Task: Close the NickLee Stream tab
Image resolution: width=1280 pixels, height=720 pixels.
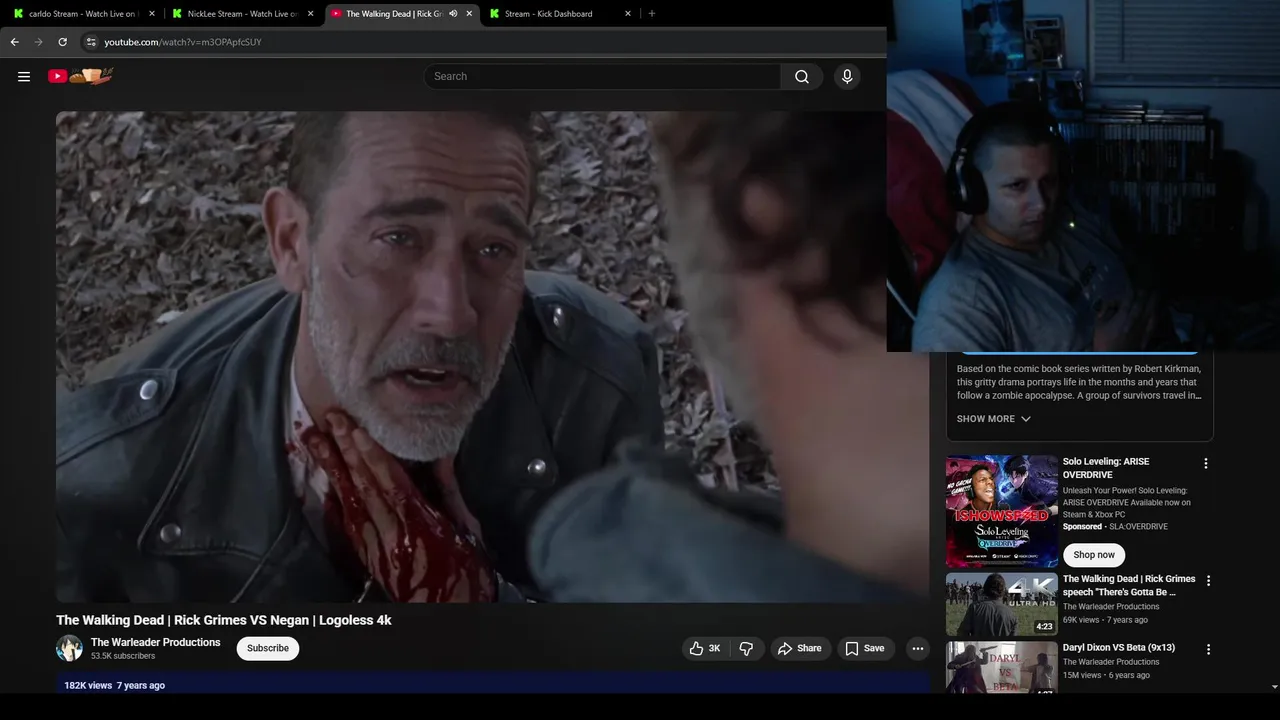Action: click(x=311, y=14)
